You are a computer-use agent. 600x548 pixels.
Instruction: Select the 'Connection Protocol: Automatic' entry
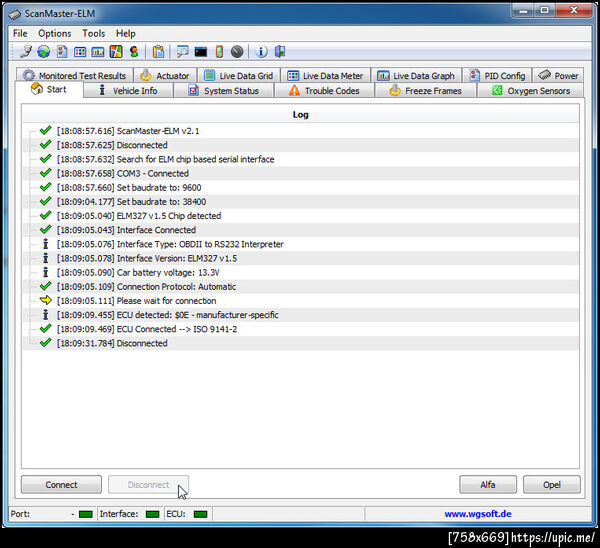(300, 287)
